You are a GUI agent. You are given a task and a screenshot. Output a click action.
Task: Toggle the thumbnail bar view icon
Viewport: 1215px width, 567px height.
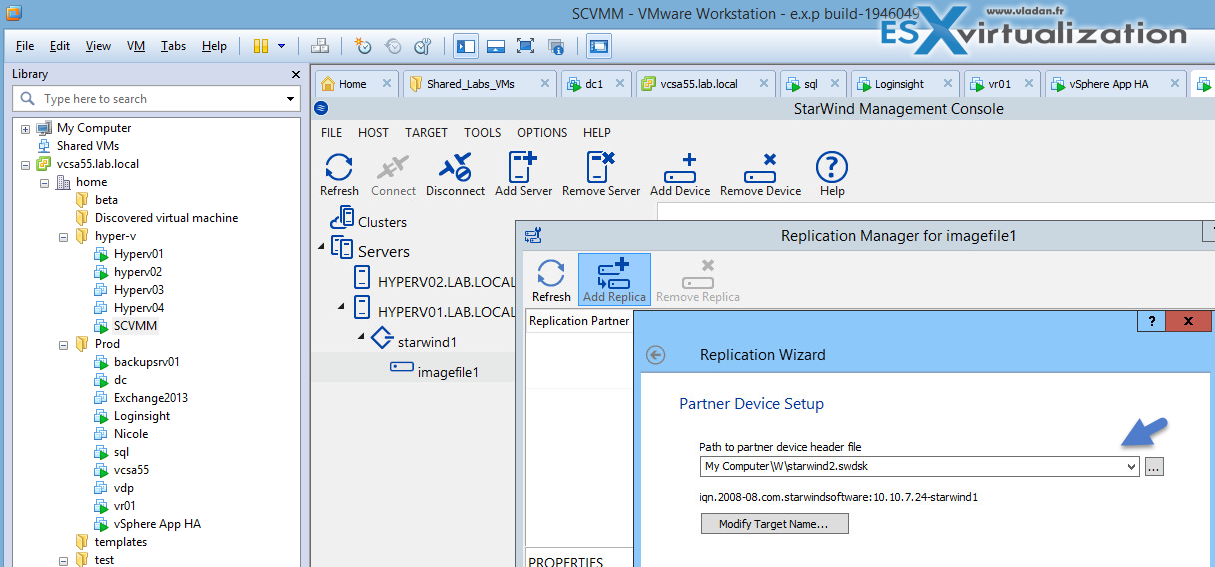point(495,46)
